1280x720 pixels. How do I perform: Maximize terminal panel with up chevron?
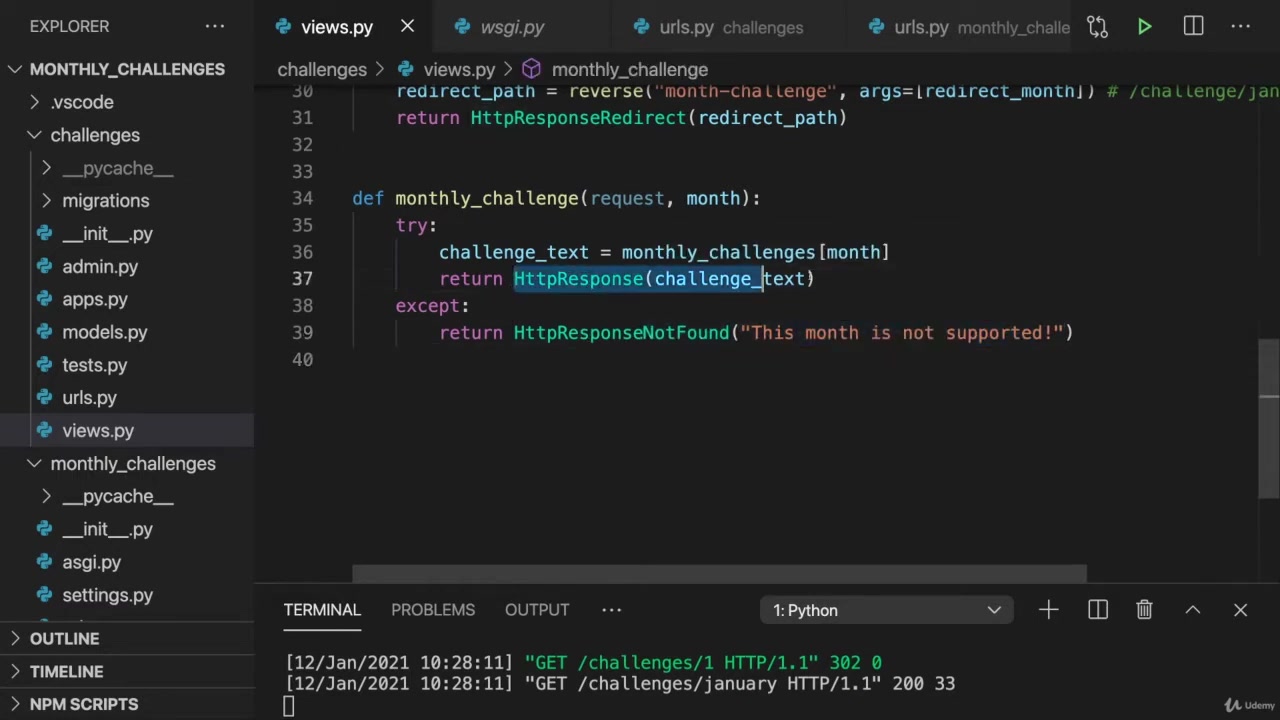pyautogui.click(x=1192, y=610)
